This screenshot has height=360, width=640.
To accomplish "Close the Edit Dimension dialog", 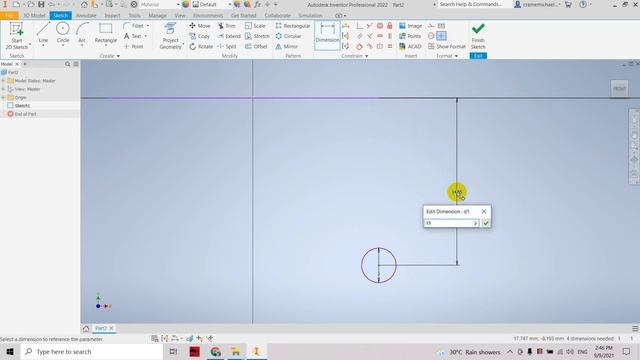I will (484, 211).
